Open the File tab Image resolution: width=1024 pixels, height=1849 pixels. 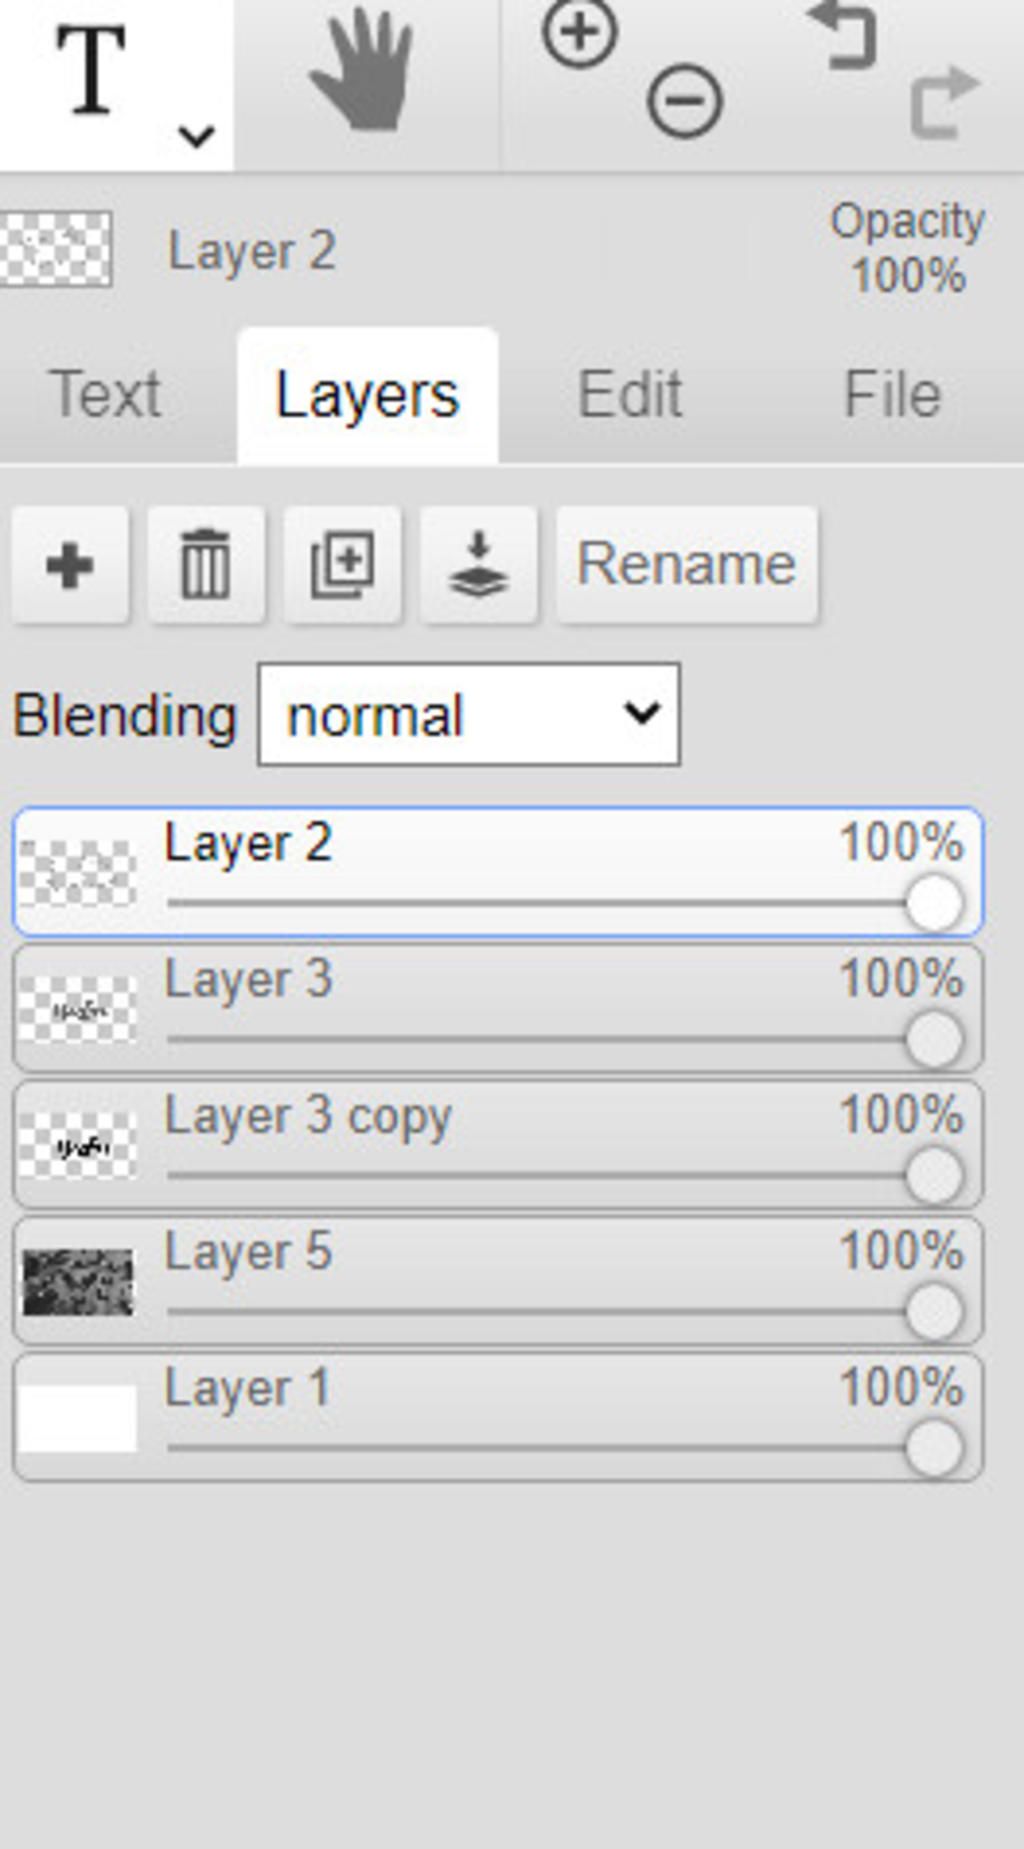pyautogui.click(x=892, y=394)
